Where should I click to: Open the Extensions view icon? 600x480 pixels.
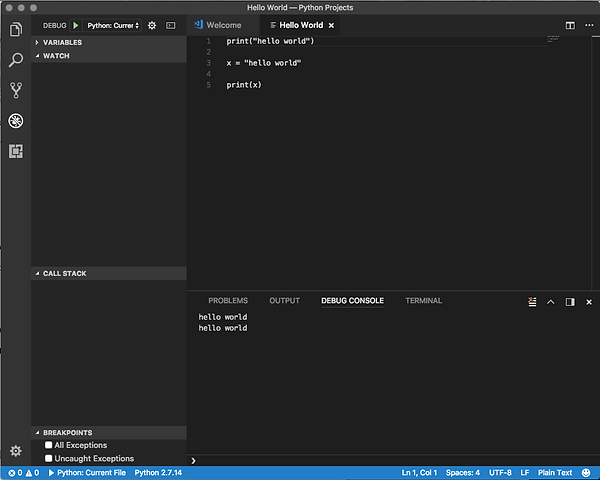pos(16,151)
